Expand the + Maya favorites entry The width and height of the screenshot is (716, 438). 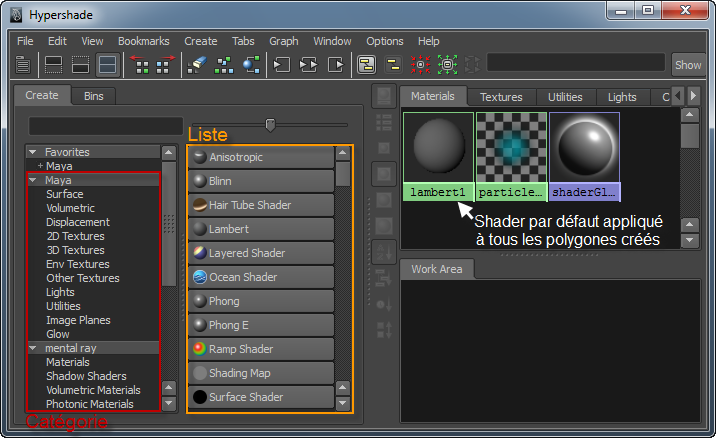(x=40, y=165)
